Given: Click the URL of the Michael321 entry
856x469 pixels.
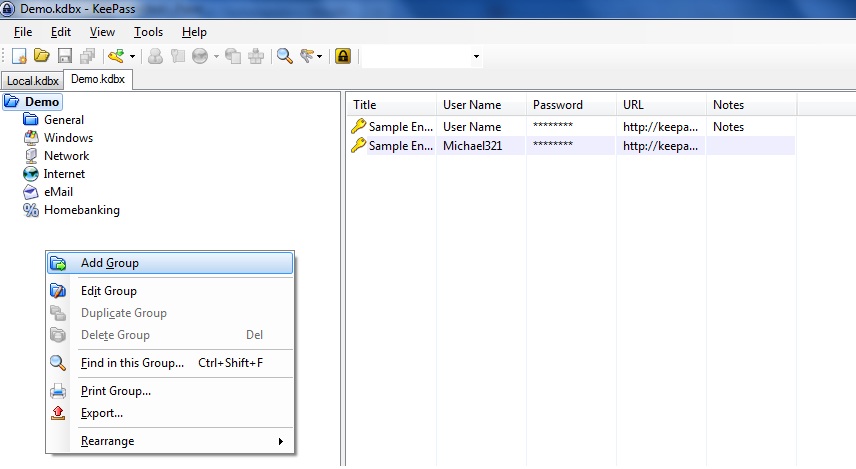Looking at the screenshot, I should pyautogui.click(x=661, y=146).
